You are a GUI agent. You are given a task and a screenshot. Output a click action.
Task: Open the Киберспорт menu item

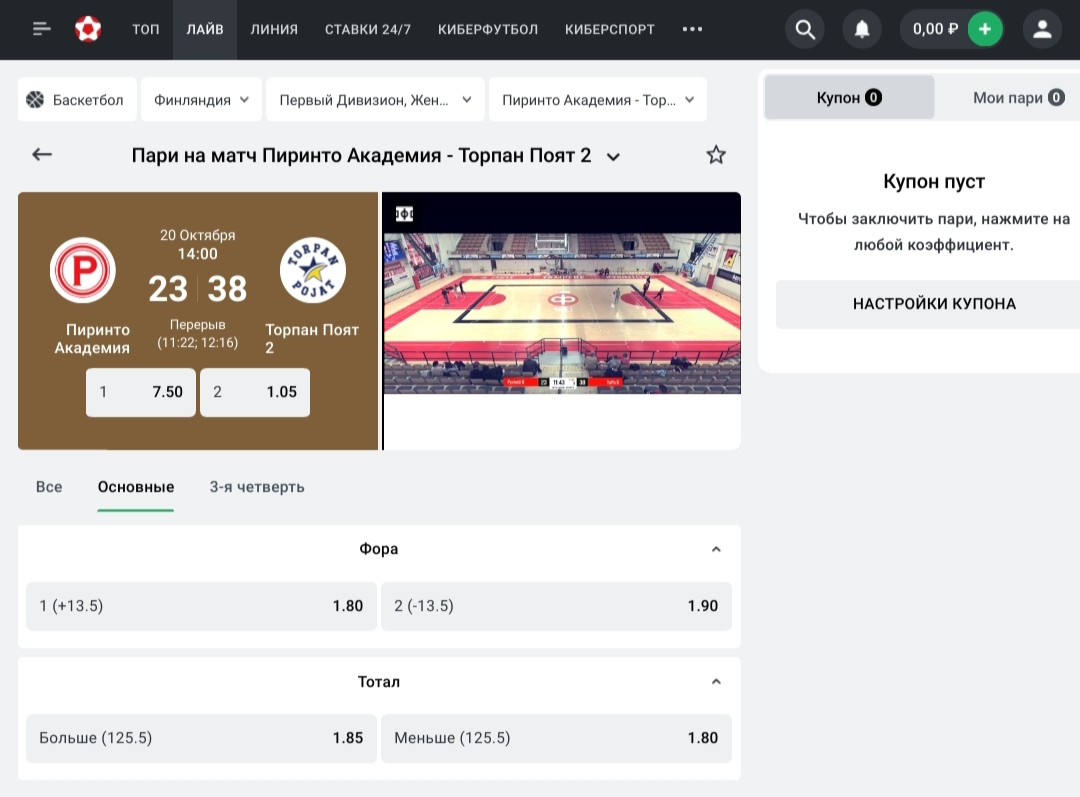(x=609, y=29)
